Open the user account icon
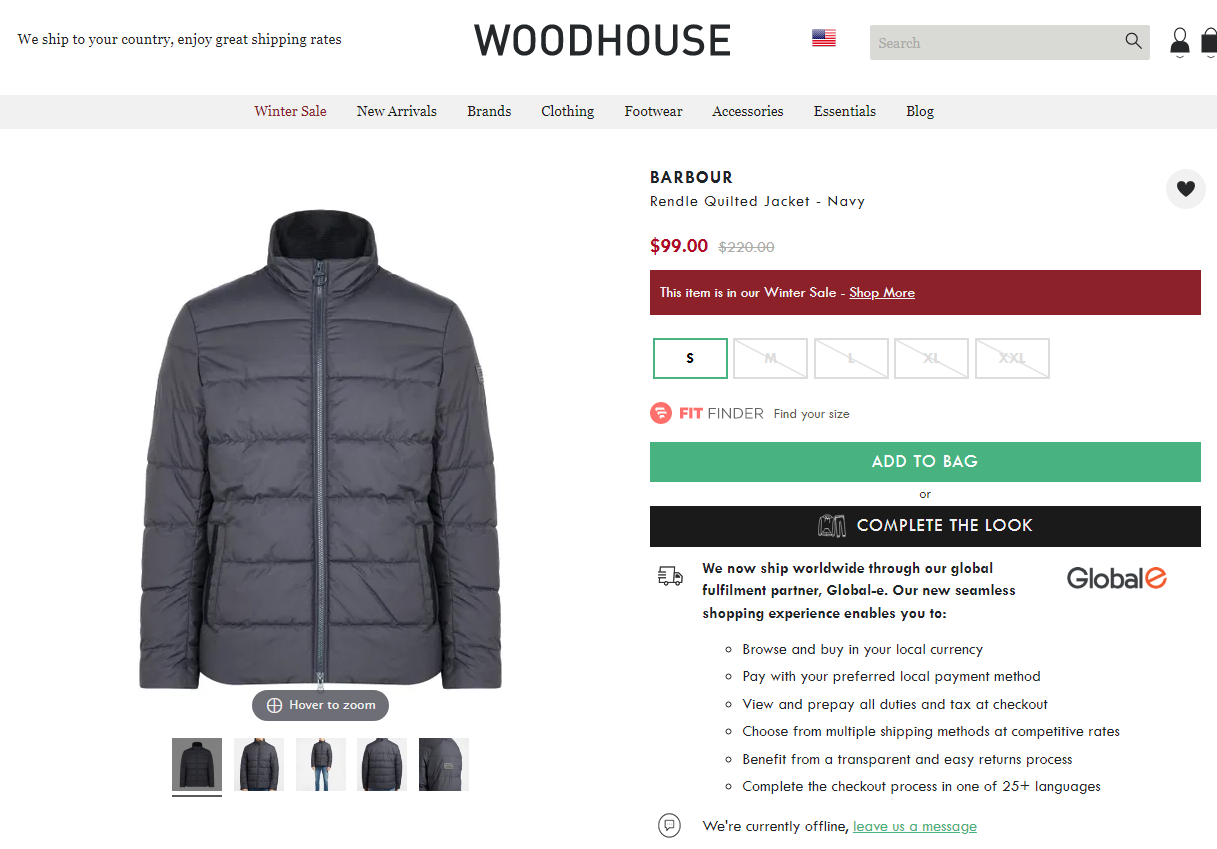Image resolution: width=1217 pixels, height=849 pixels. point(1180,42)
